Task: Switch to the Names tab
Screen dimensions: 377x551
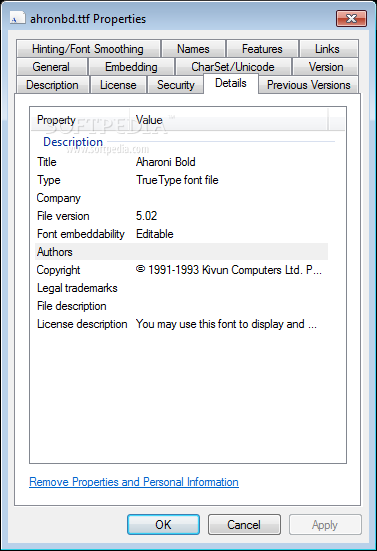Action: [193, 48]
